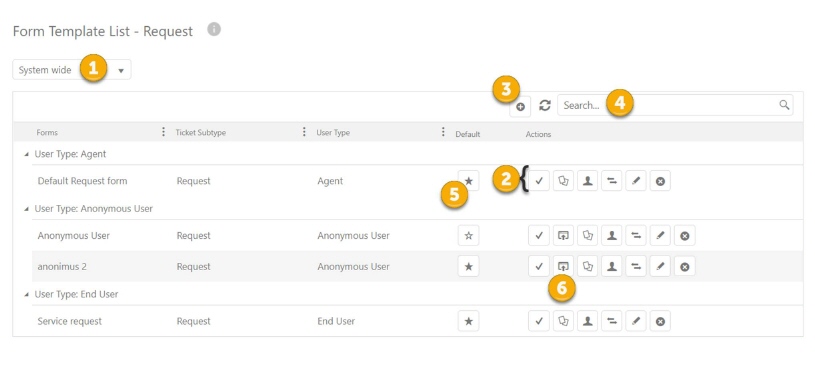Click the Agent cell in User Type column
The height and width of the screenshot is (370, 815).
pyautogui.click(x=330, y=181)
